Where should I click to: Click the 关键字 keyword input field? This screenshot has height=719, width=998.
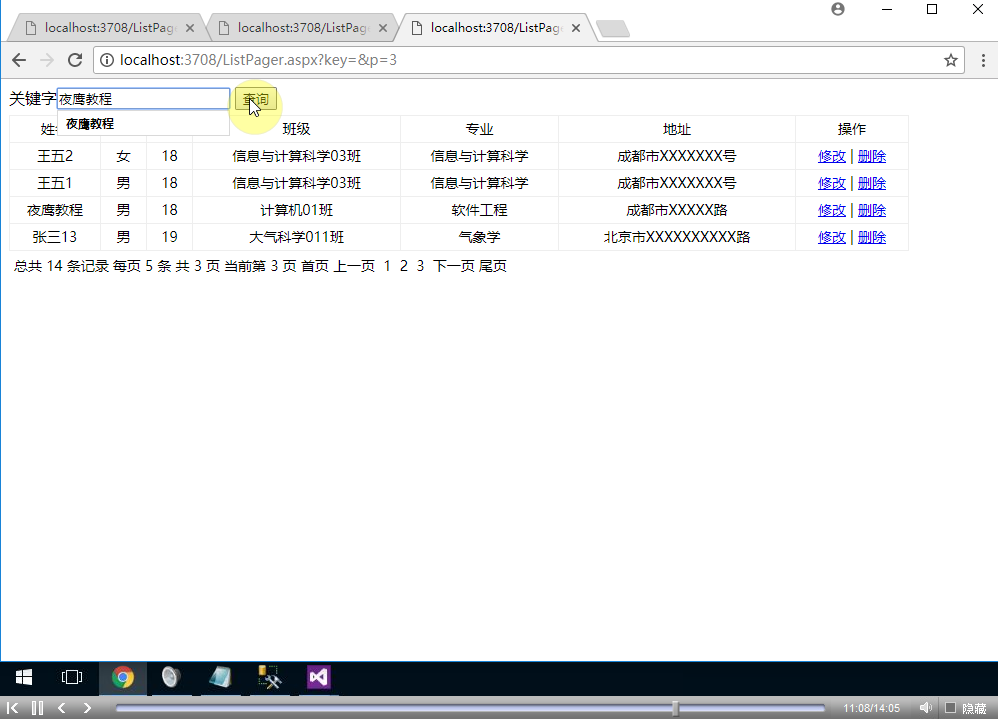pos(143,98)
